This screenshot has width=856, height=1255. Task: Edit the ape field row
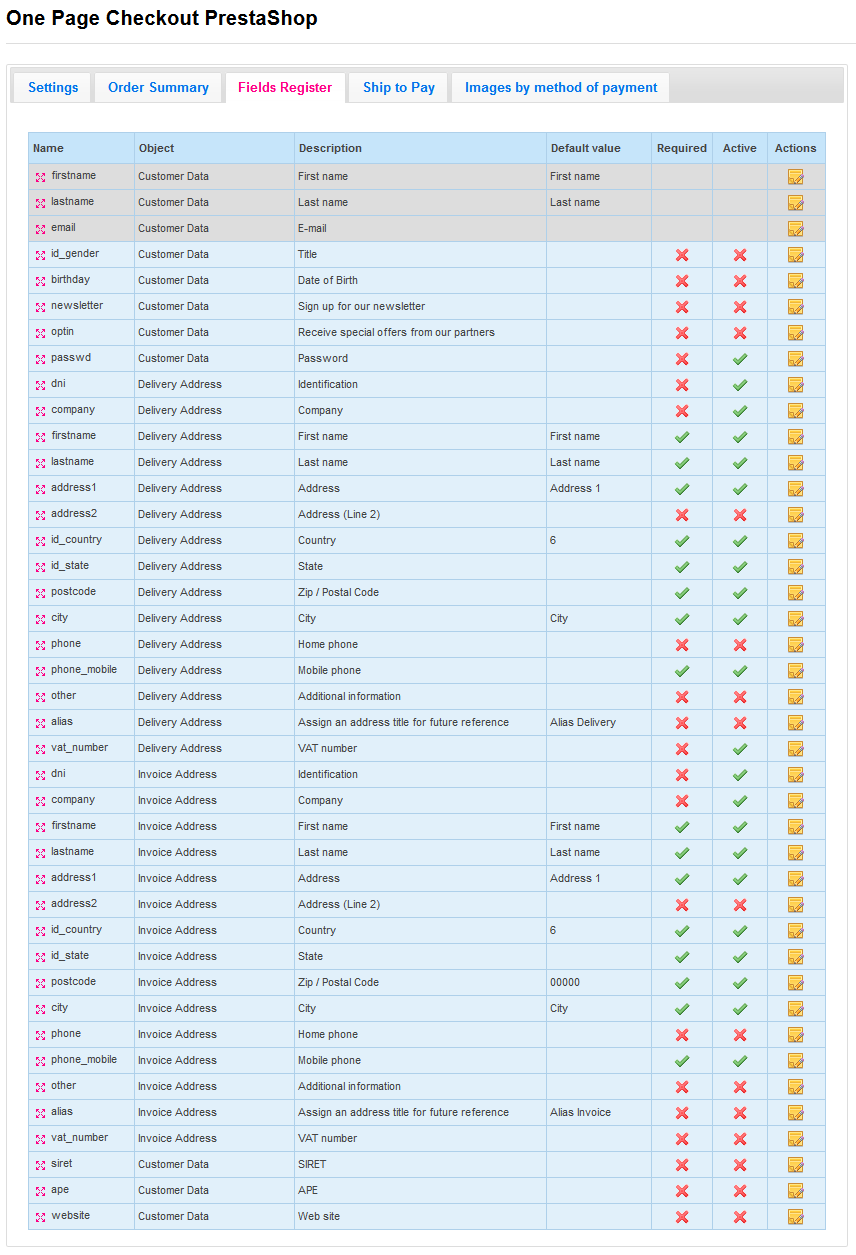coord(796,1191)
